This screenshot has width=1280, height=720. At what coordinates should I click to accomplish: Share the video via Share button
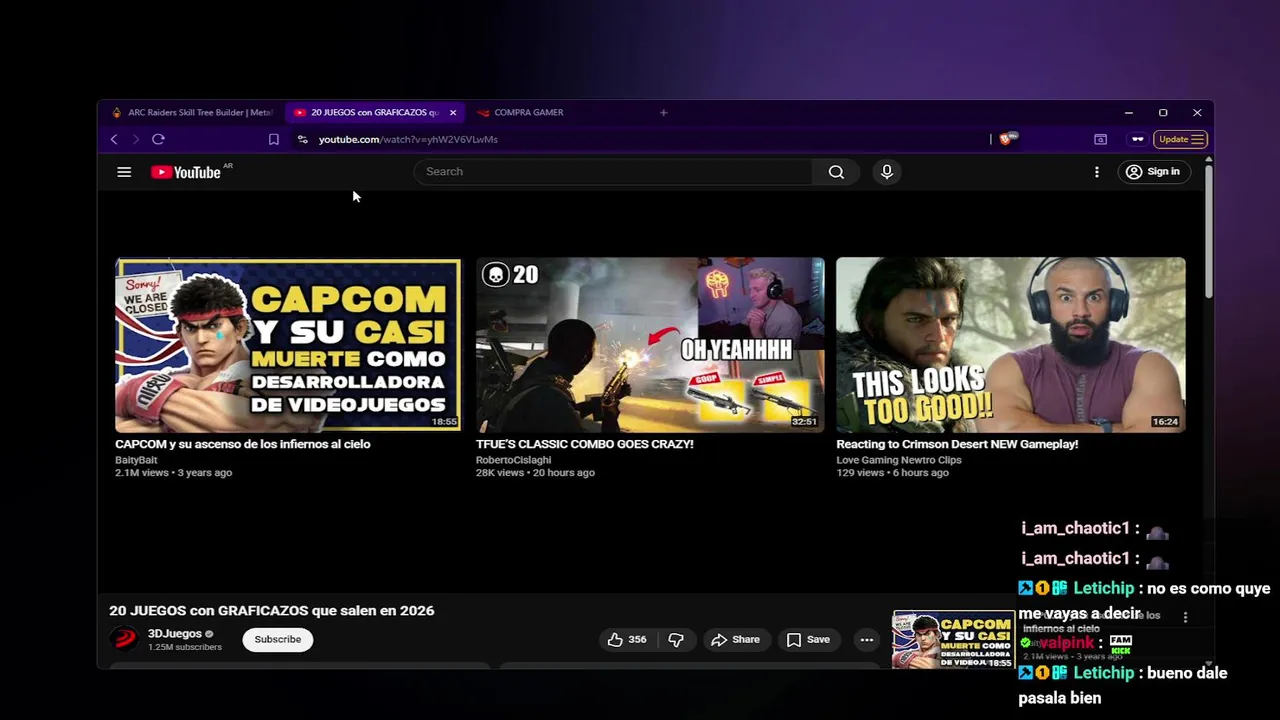735,639
